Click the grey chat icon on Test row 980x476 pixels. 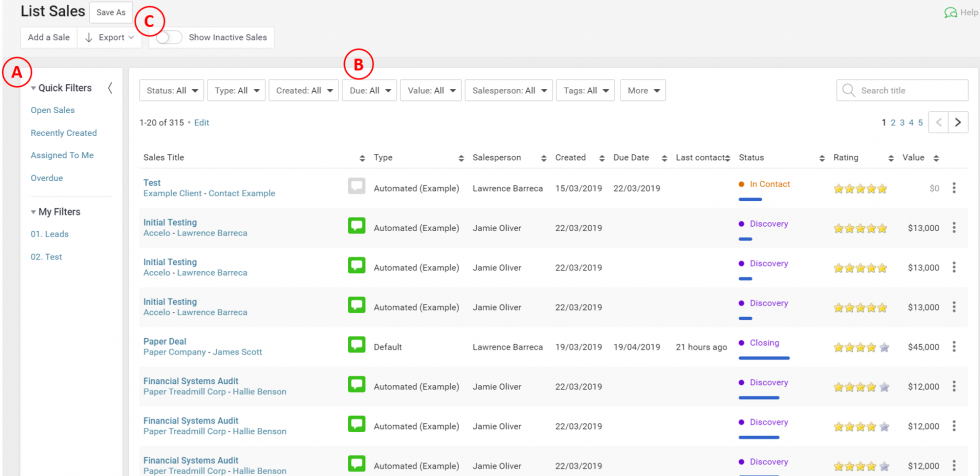tap(357, 186)
